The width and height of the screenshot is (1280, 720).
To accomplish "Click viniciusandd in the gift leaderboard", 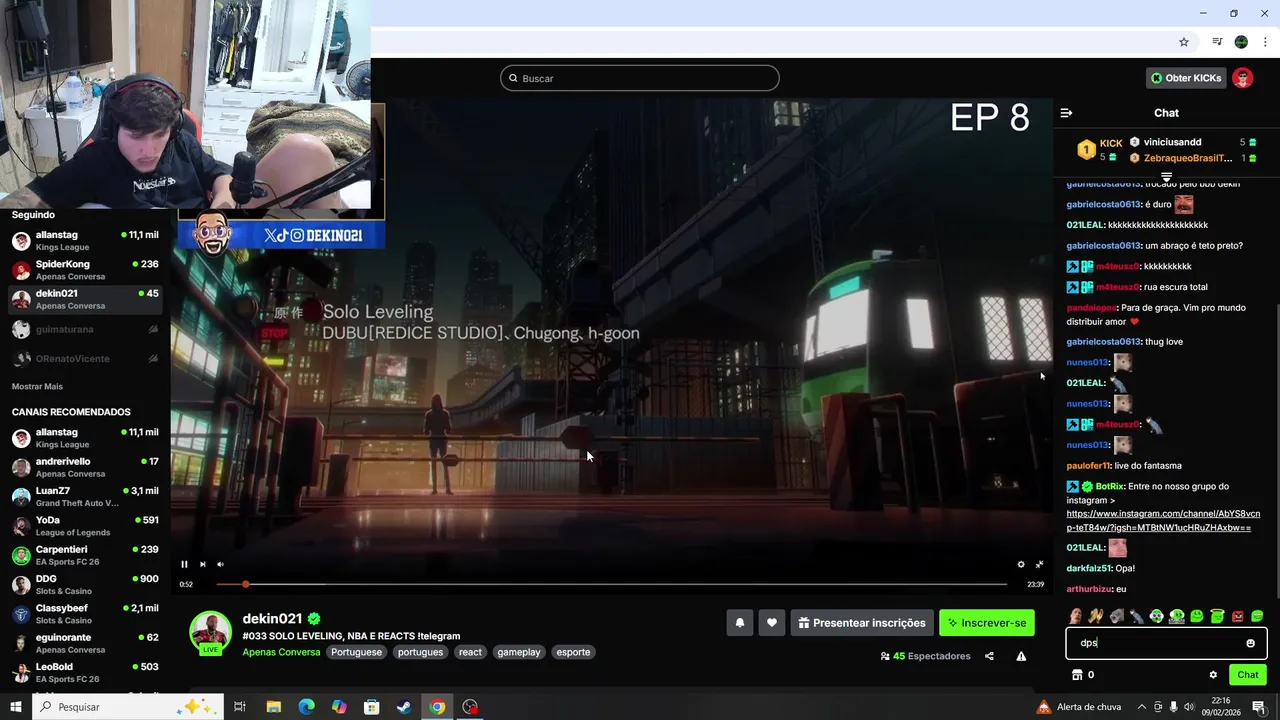I will coord(1172,142).
